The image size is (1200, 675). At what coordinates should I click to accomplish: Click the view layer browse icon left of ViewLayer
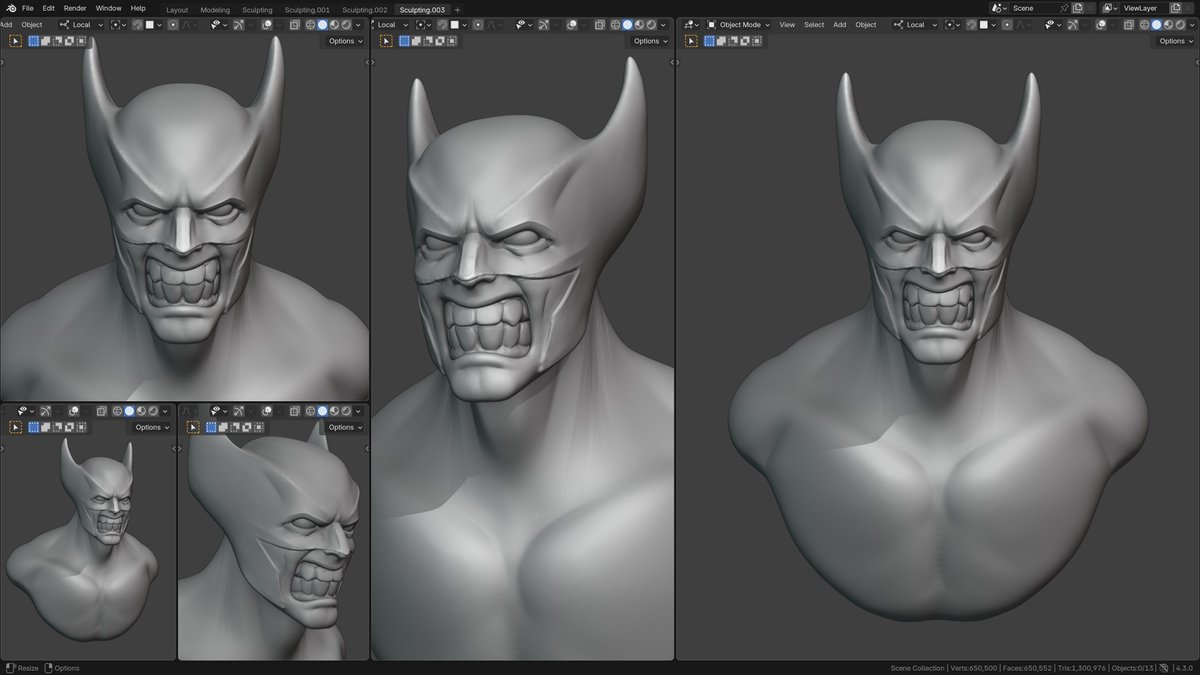coord(1109,8)
